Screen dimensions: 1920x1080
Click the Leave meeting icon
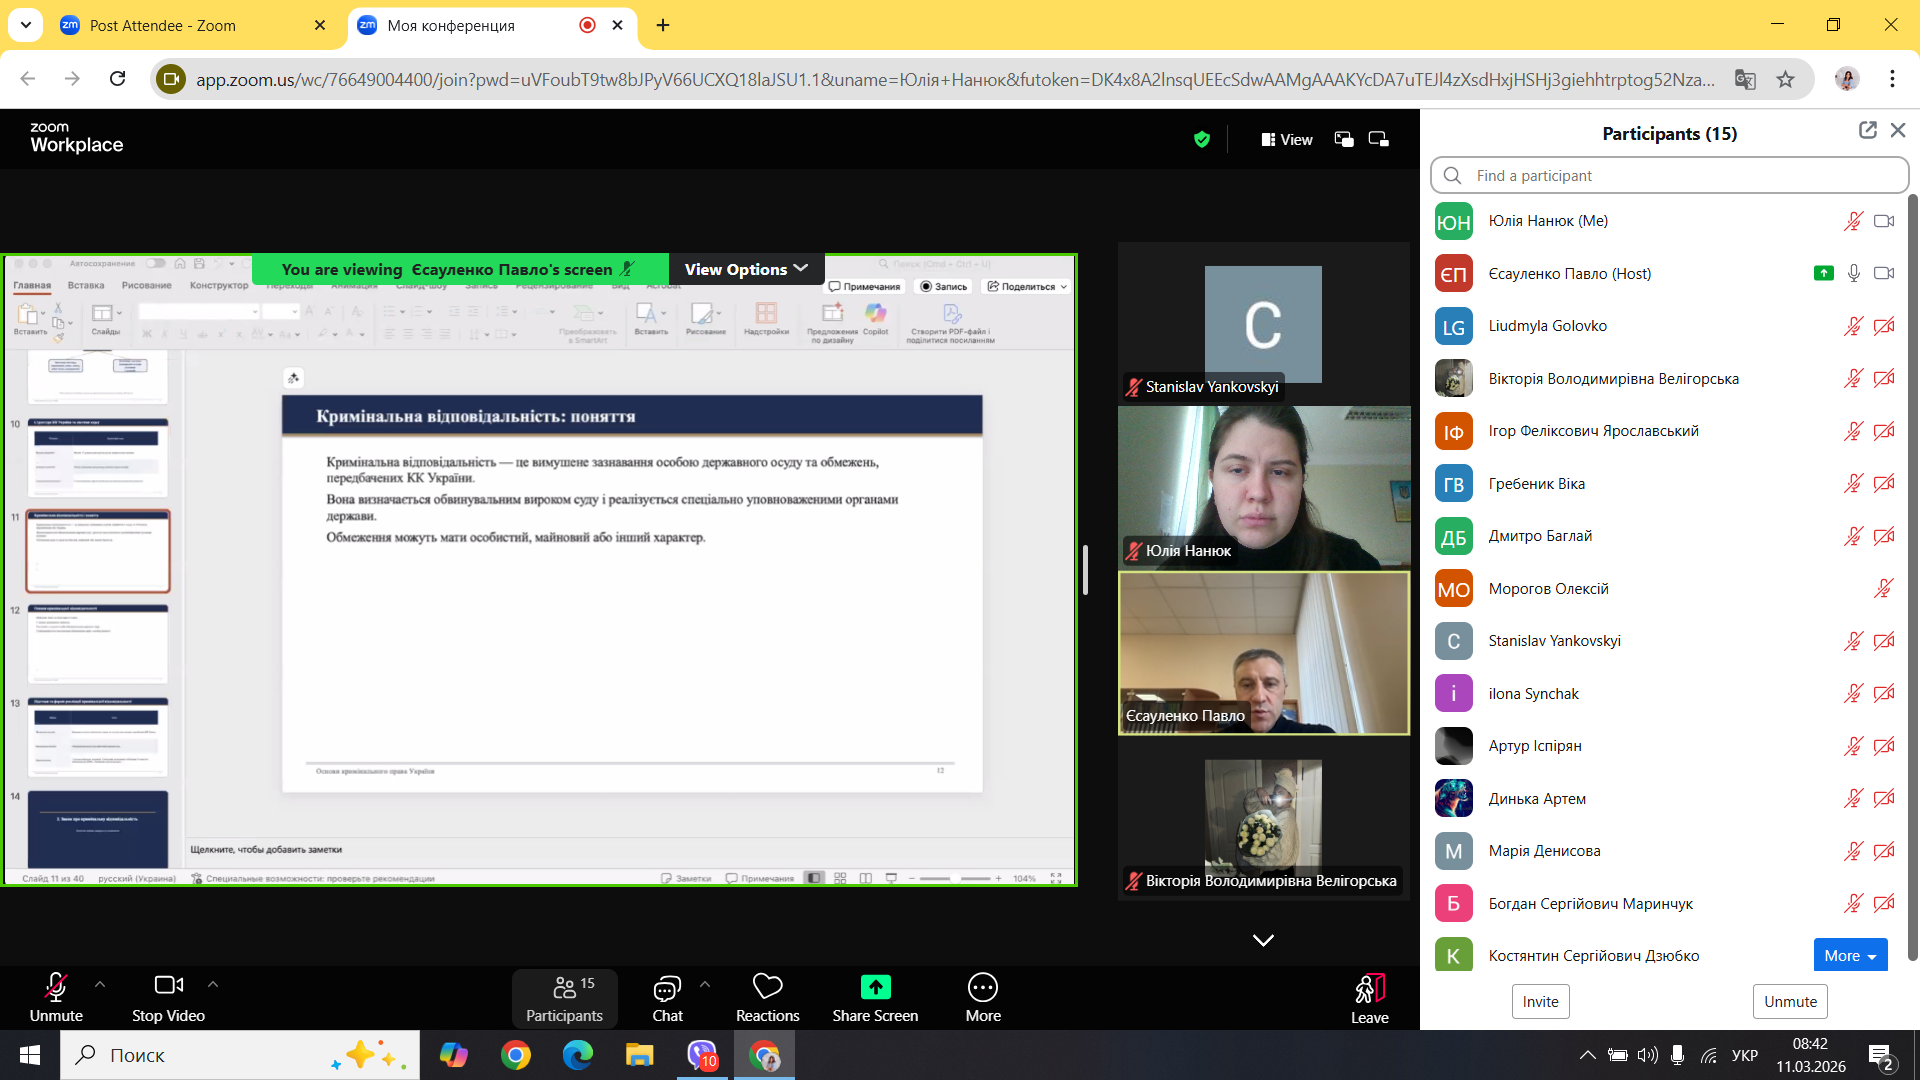[1369, 989]
